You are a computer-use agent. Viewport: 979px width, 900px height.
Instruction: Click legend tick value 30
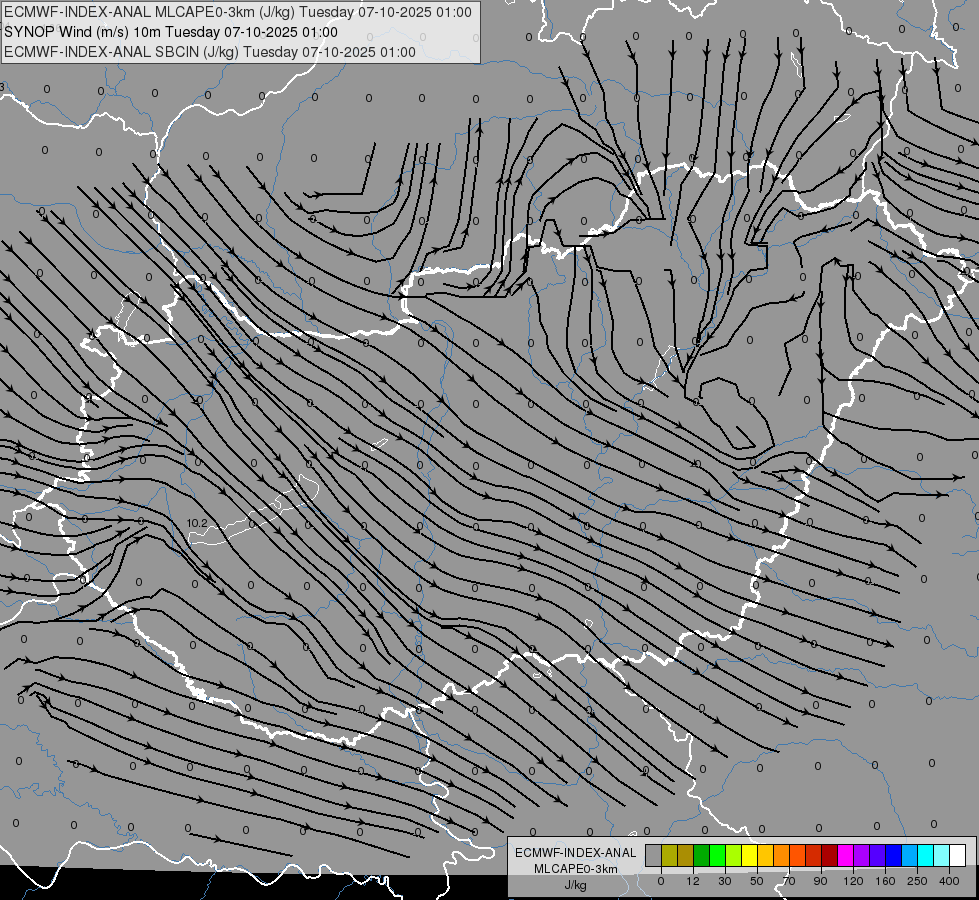pyautogui.click(x=724, y=881)
